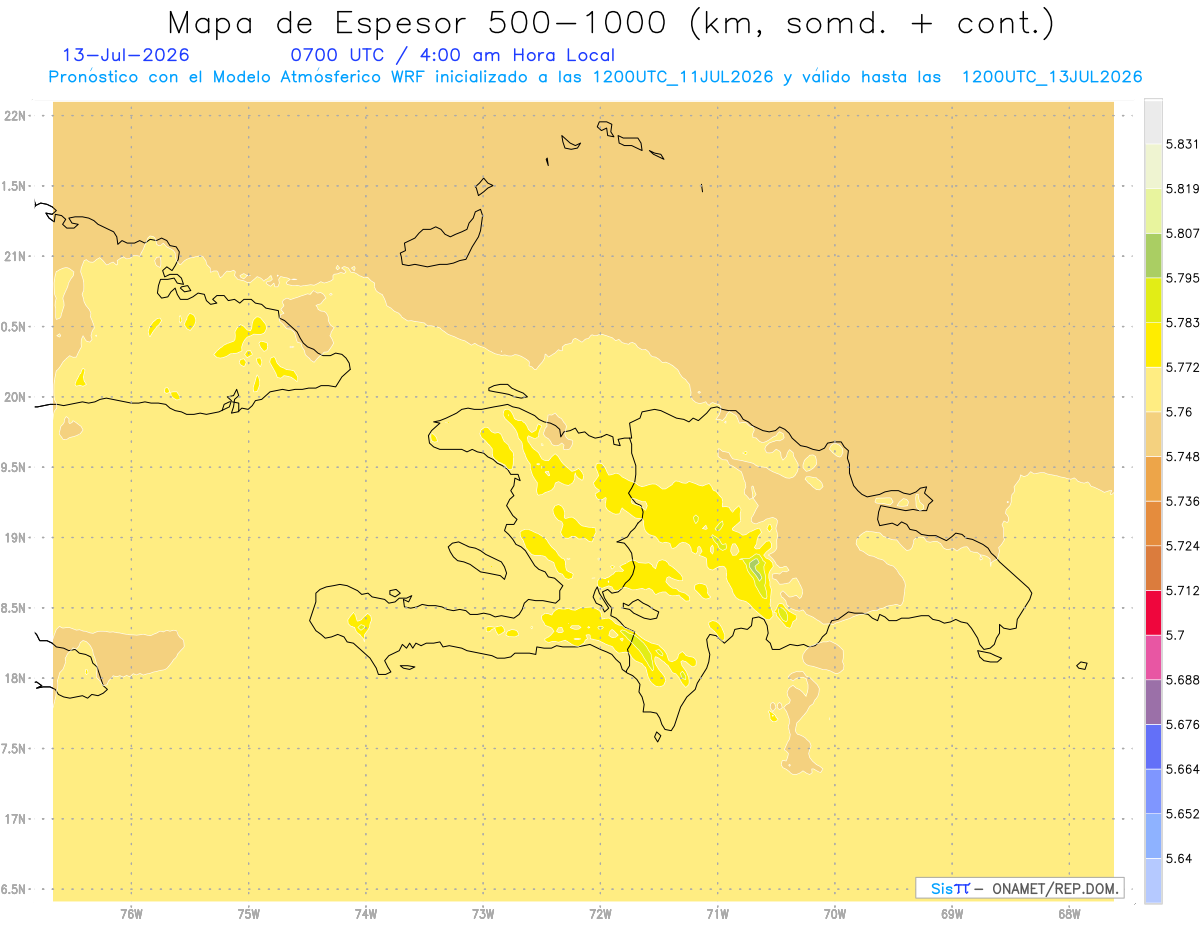Click the '20N' latitude label
The image size is (1200, 927).
click(17, 397)
